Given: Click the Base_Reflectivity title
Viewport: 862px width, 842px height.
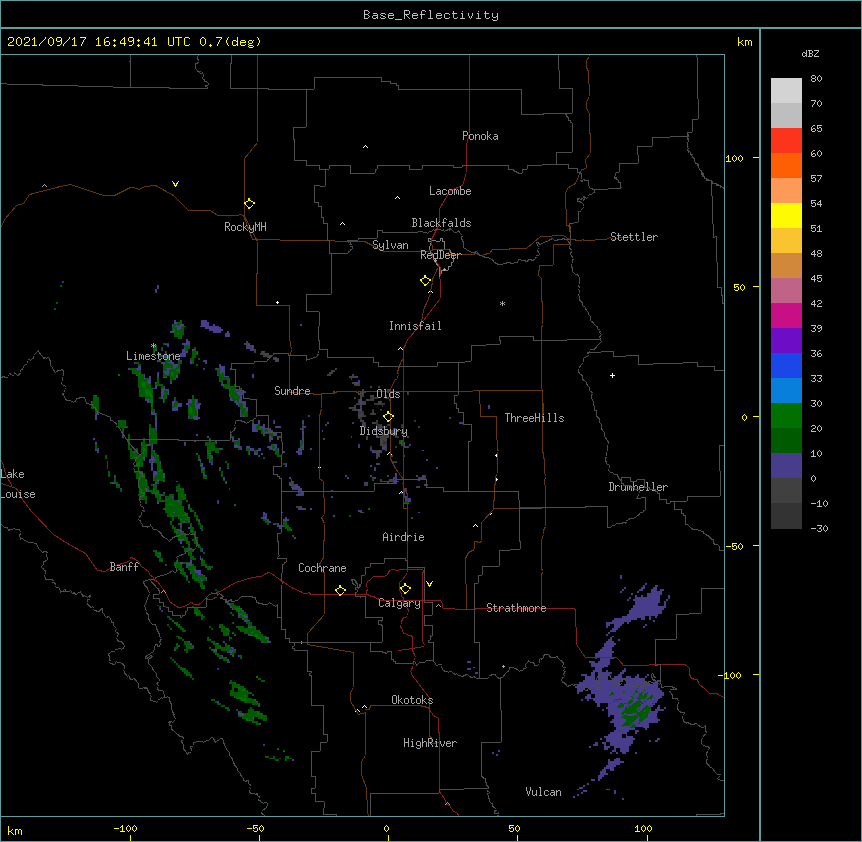Looking at the screenshot, I should (x=431, y=15).
